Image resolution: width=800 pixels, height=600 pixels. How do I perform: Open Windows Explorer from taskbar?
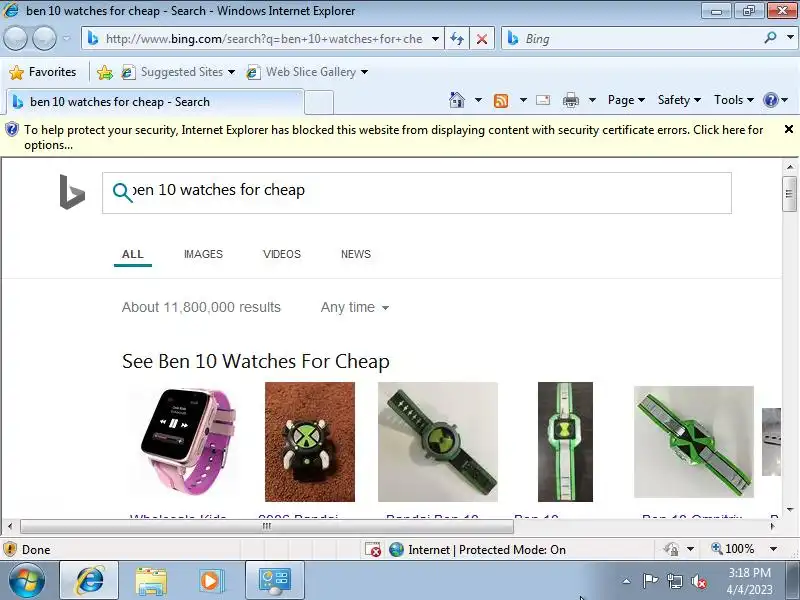151,581
